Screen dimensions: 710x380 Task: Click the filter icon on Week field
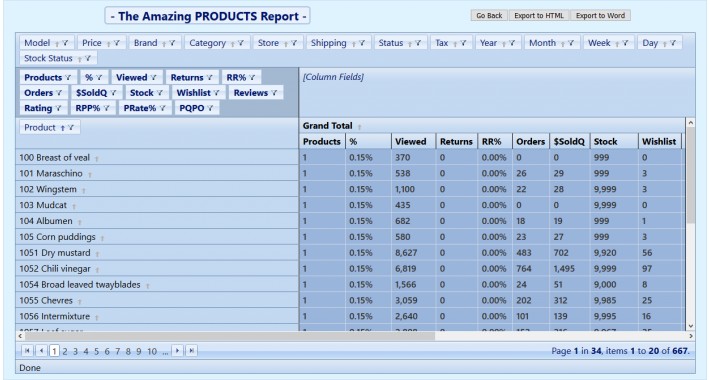coord(625,43)
